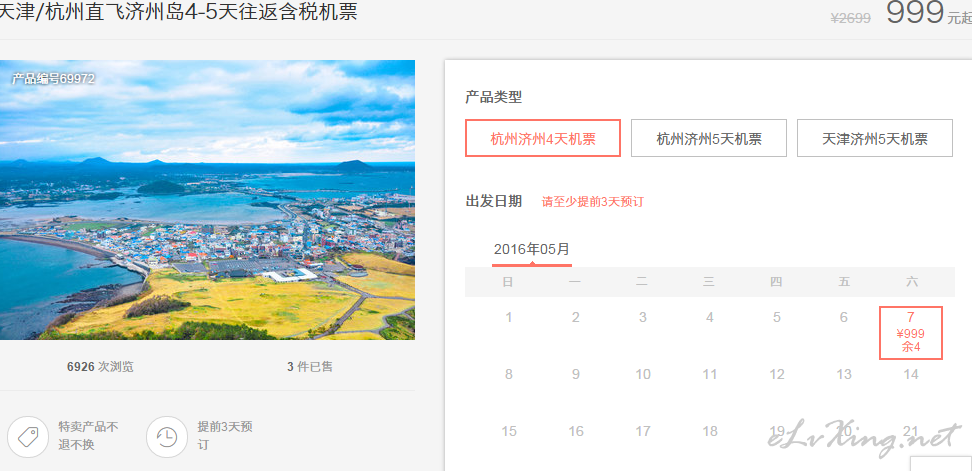Open the Jeju Island product photo
The image size is (972, 471).
(207, 200)
